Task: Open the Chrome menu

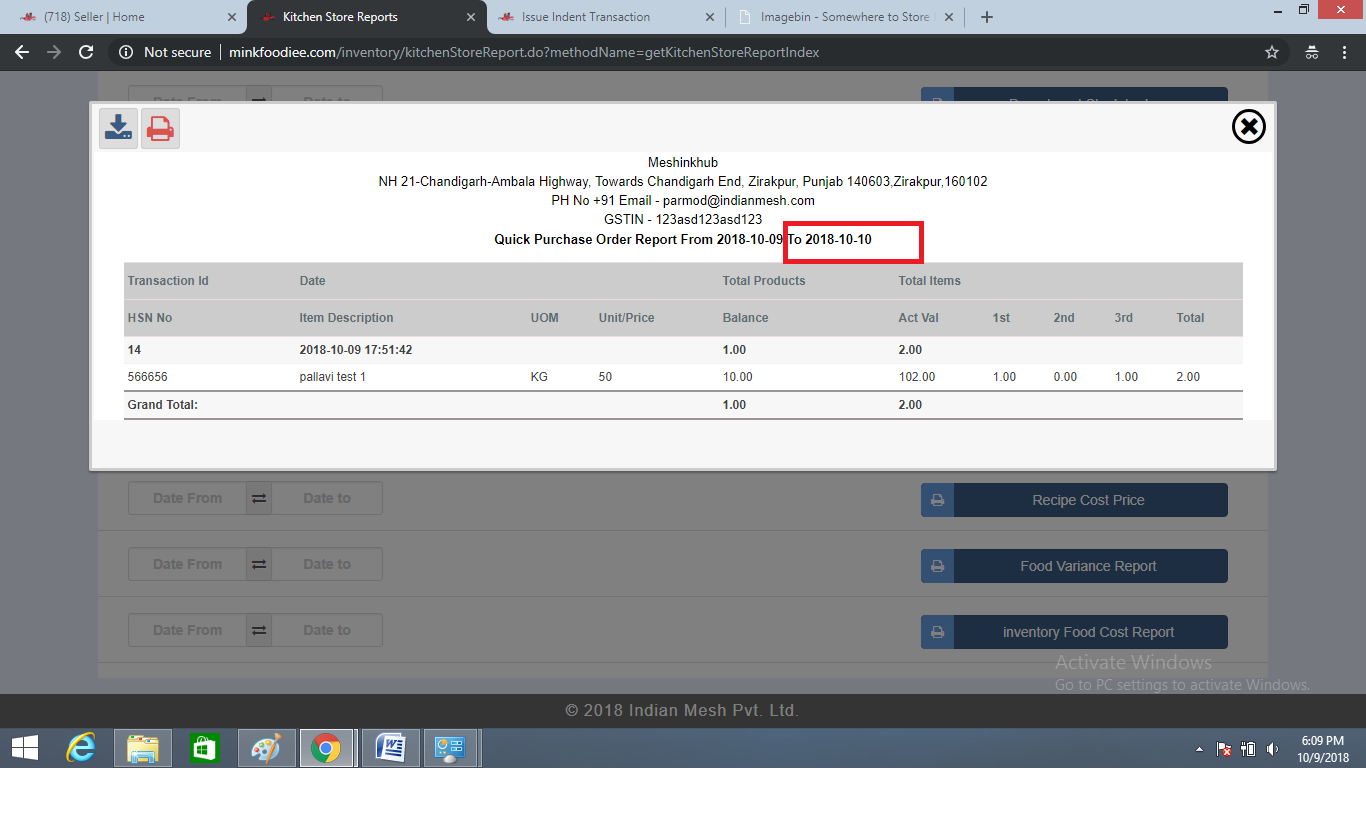Action: tap(1345, 52)
